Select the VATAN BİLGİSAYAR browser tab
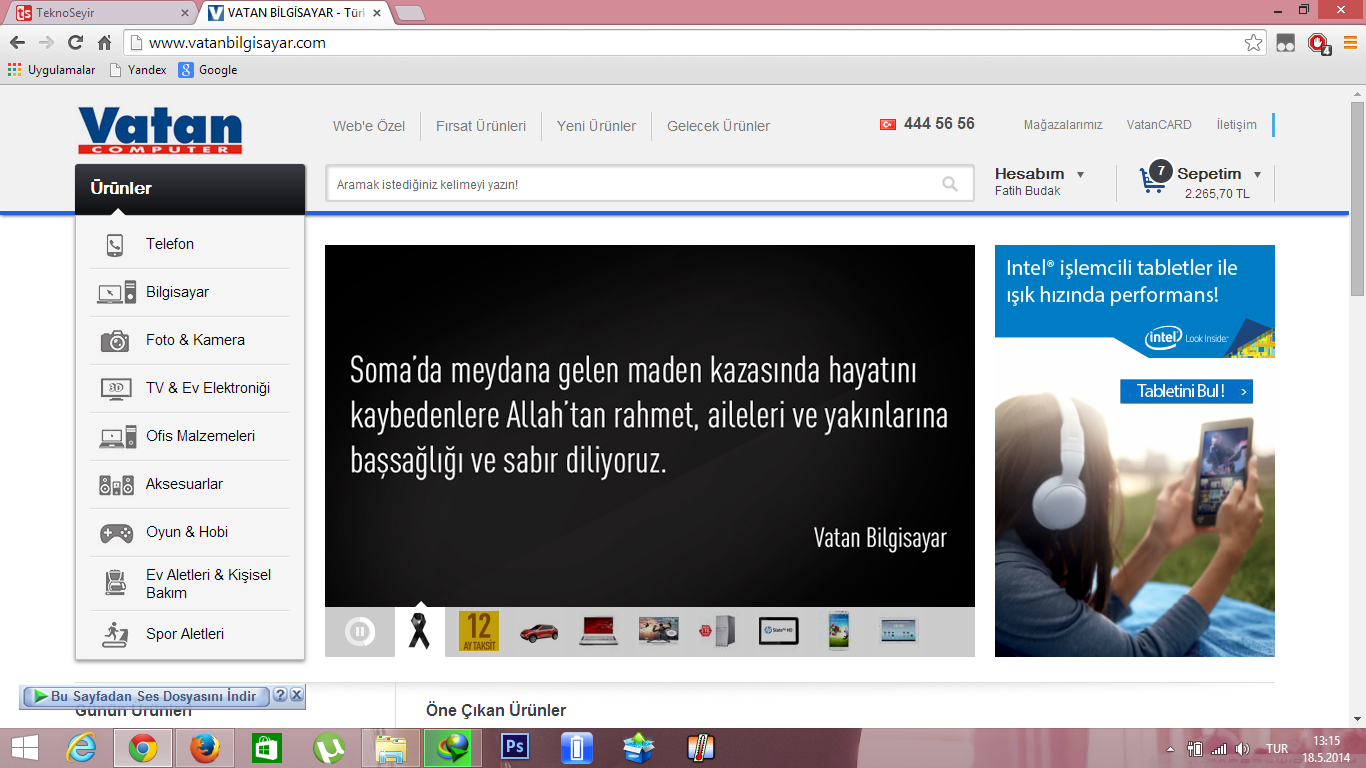 293,13
